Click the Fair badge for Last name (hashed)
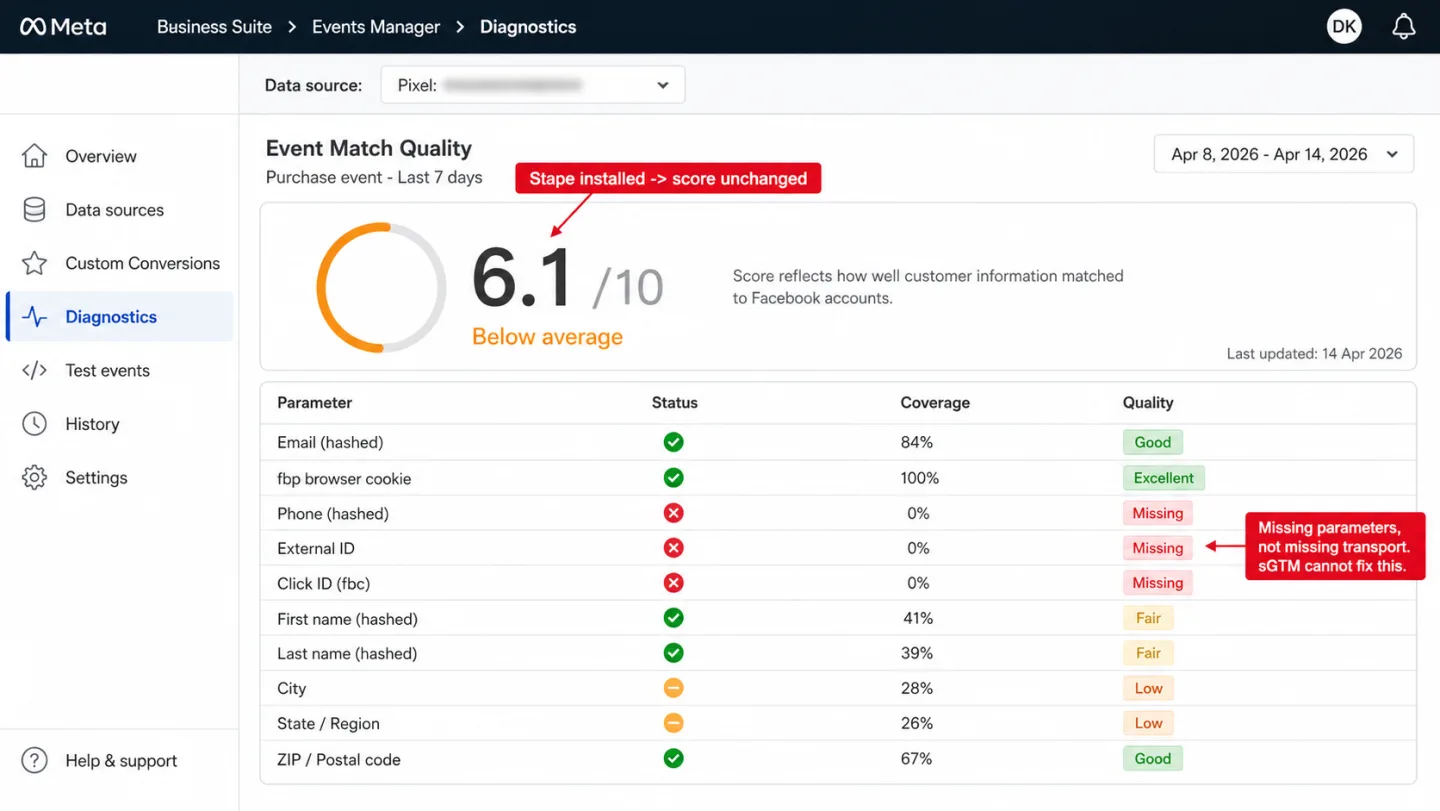The image size is (1440, 811). (x=1148, y=653)
